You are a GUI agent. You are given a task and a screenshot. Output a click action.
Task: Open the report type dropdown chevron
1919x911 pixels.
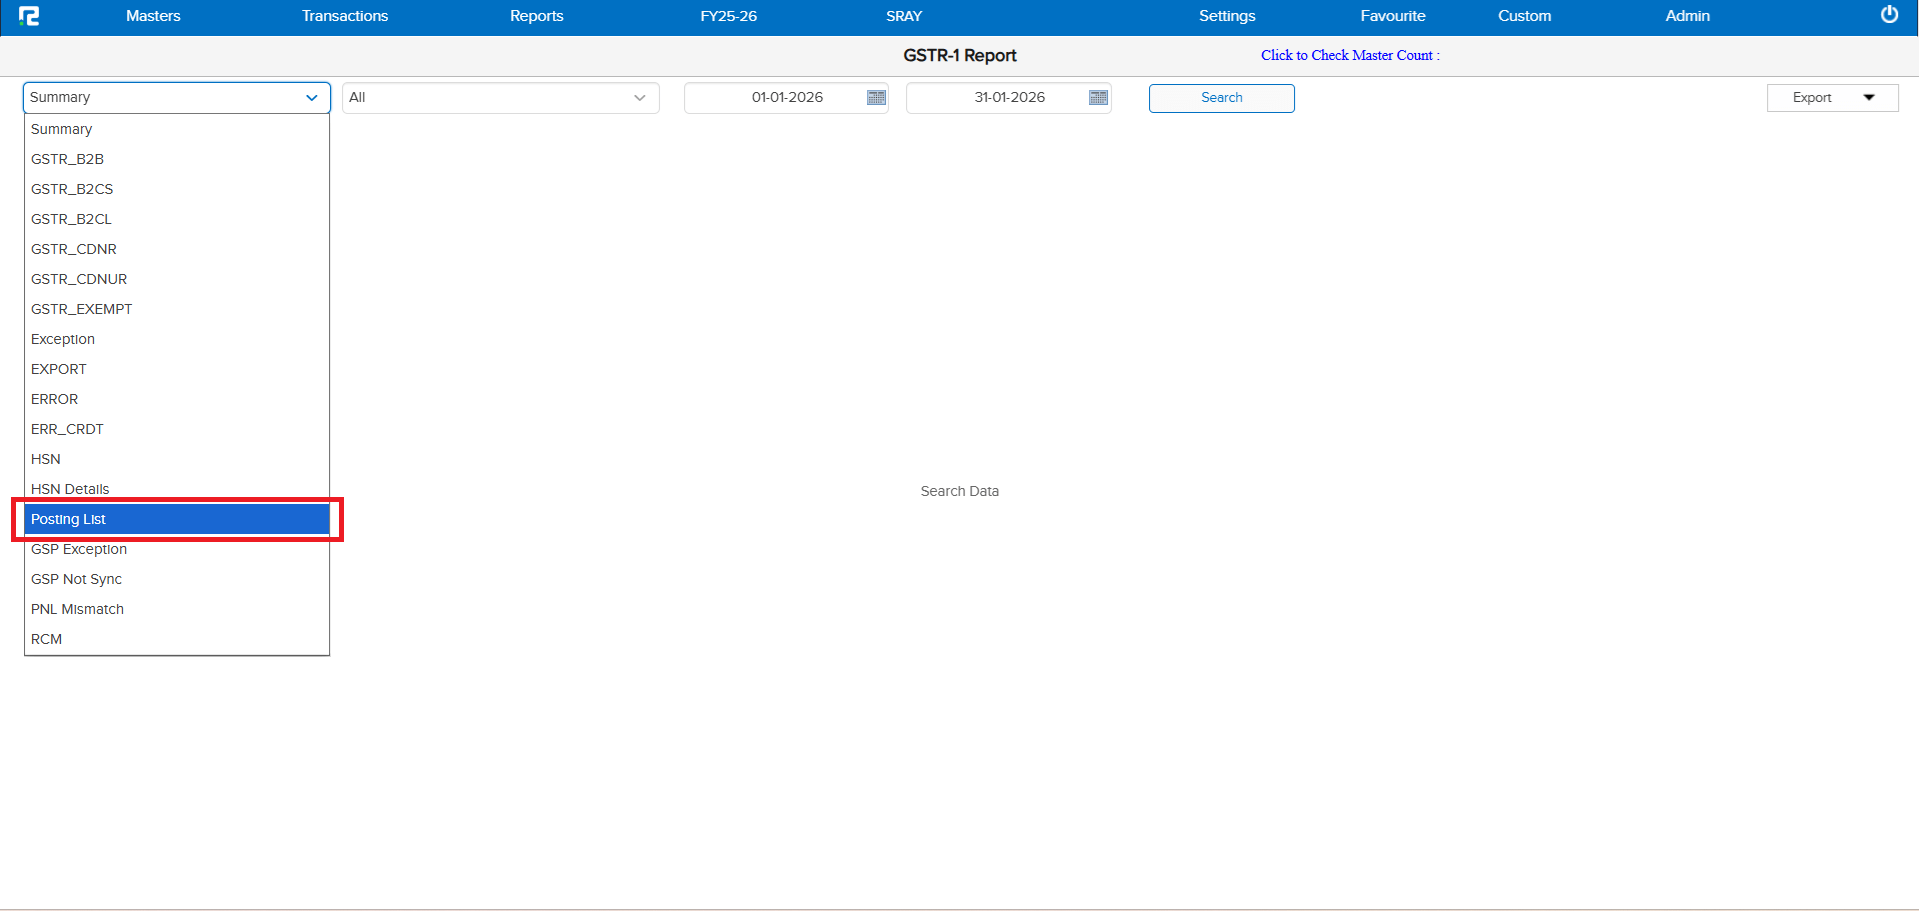tap(311, 98)
